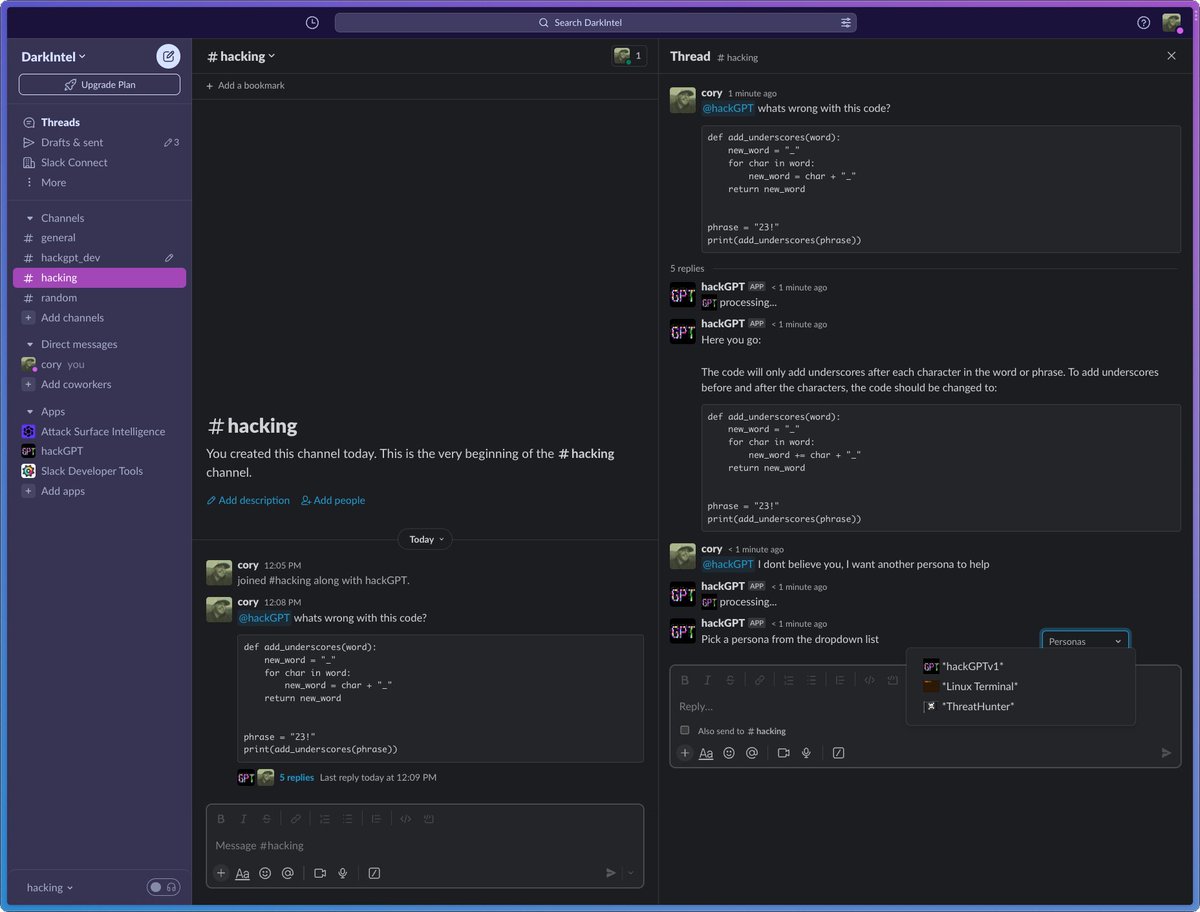1200x912 pixels.
Task: Open the general channel
Action: [x=58, y=238]
